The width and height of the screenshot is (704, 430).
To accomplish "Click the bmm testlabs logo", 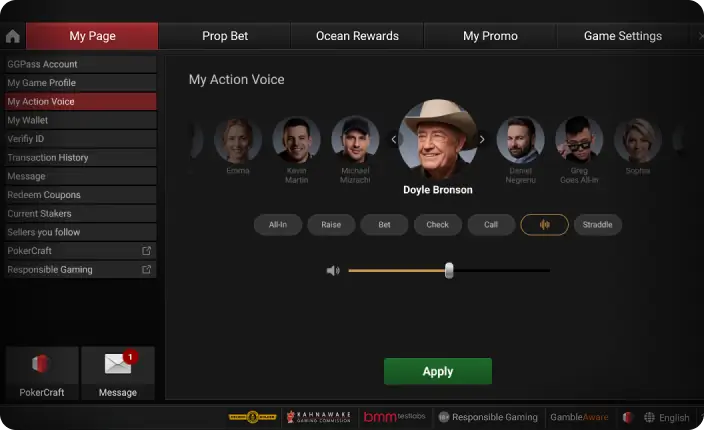I will click(x=394, y=417).
